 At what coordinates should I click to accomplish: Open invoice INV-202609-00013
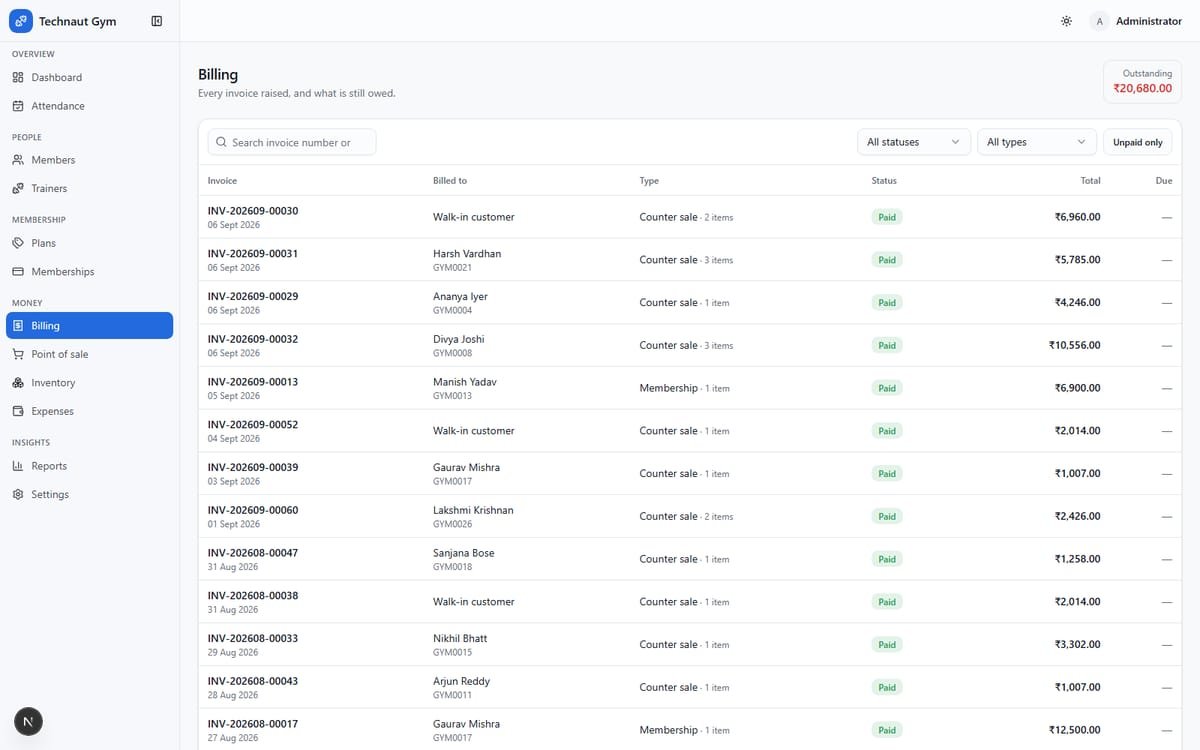[x=253, y=382]
